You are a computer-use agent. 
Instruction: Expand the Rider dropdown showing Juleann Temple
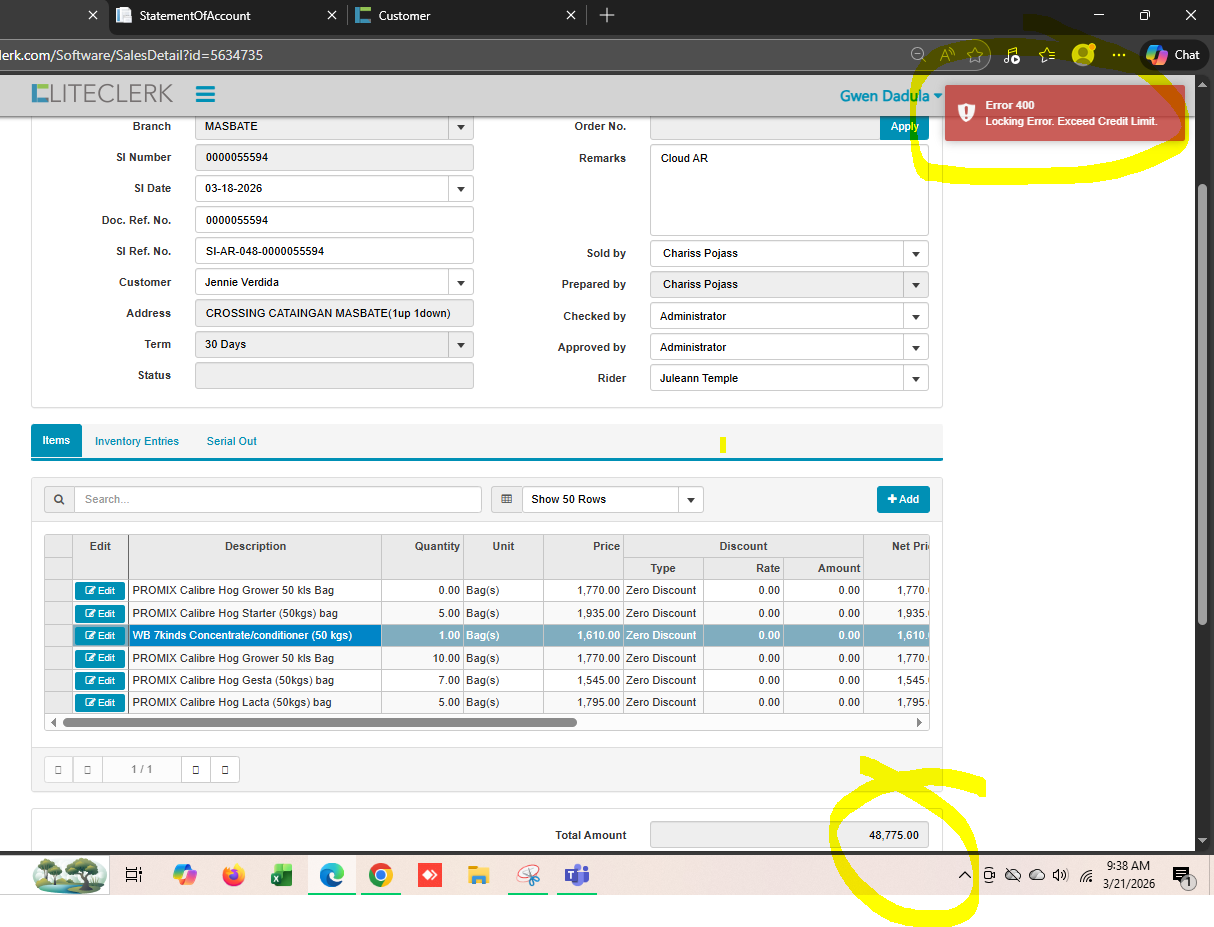click(x=915, y=378)
